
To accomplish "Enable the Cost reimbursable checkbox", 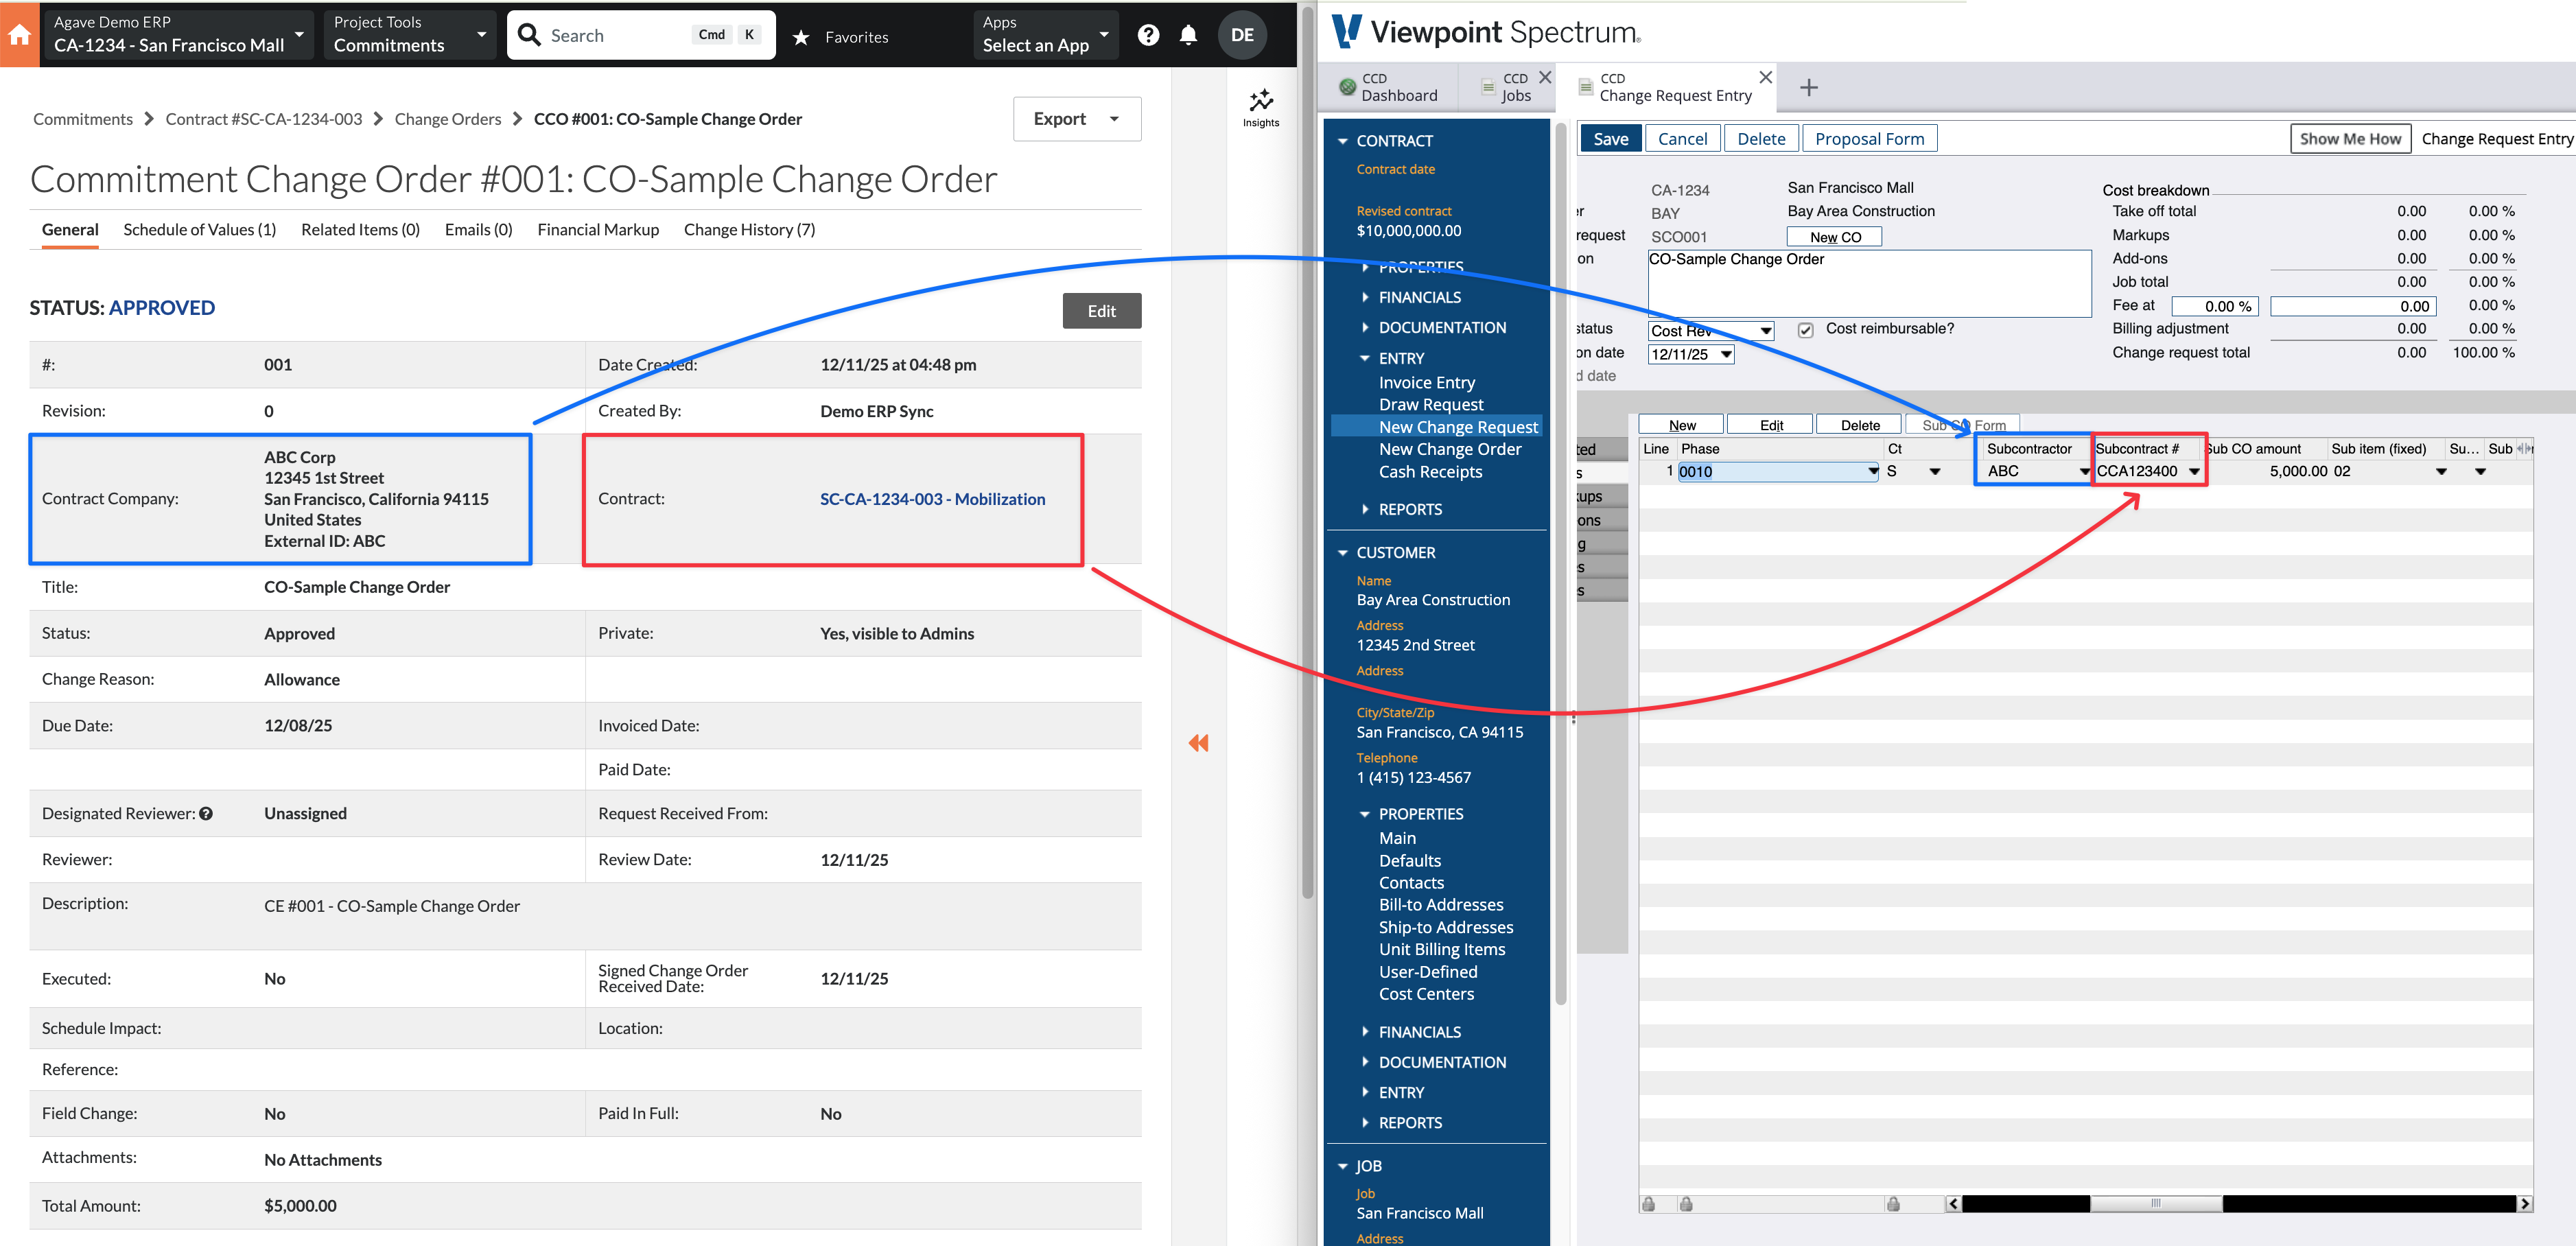I will coord(1806,329).
